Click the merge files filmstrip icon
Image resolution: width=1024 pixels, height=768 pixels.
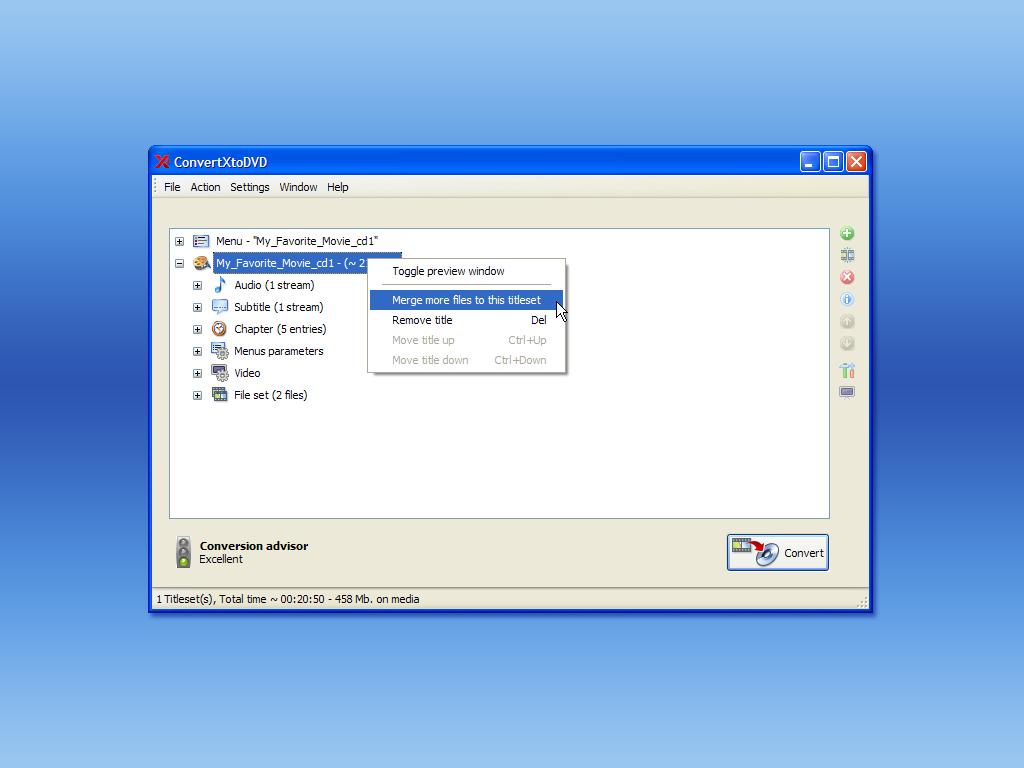tap(847, 255)
